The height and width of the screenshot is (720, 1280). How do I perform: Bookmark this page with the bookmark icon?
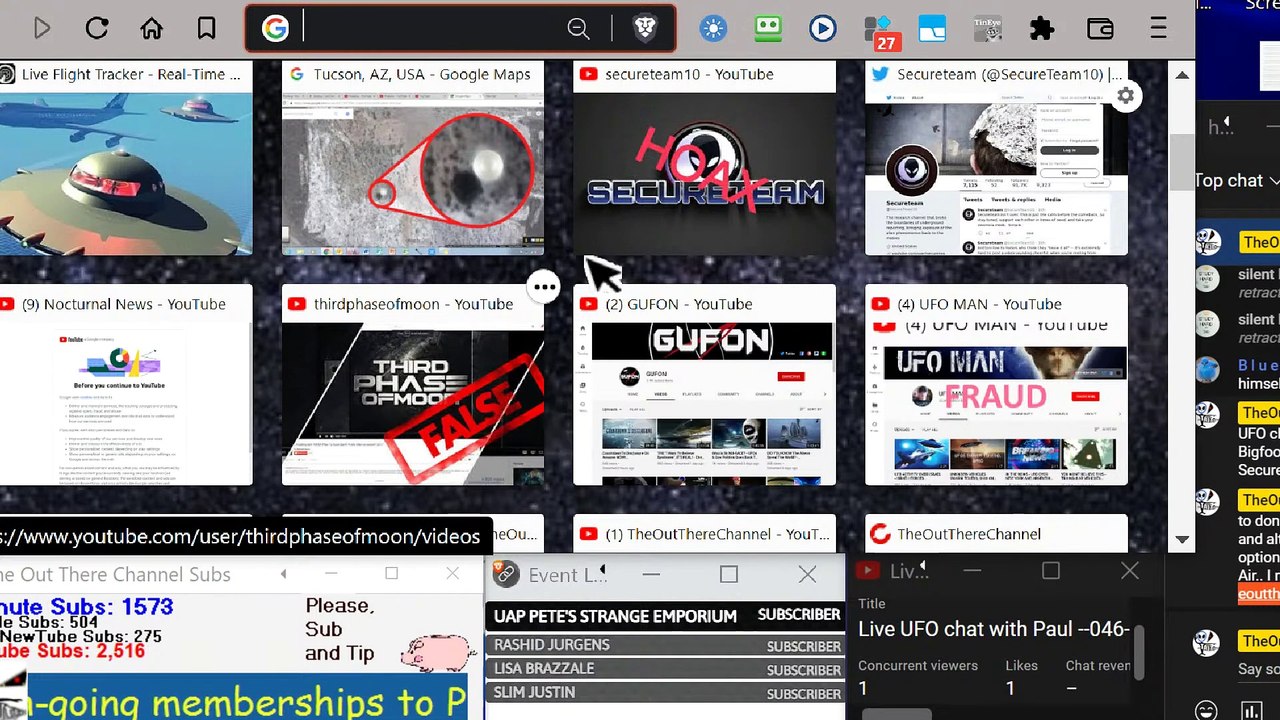[x=206, y=28]
